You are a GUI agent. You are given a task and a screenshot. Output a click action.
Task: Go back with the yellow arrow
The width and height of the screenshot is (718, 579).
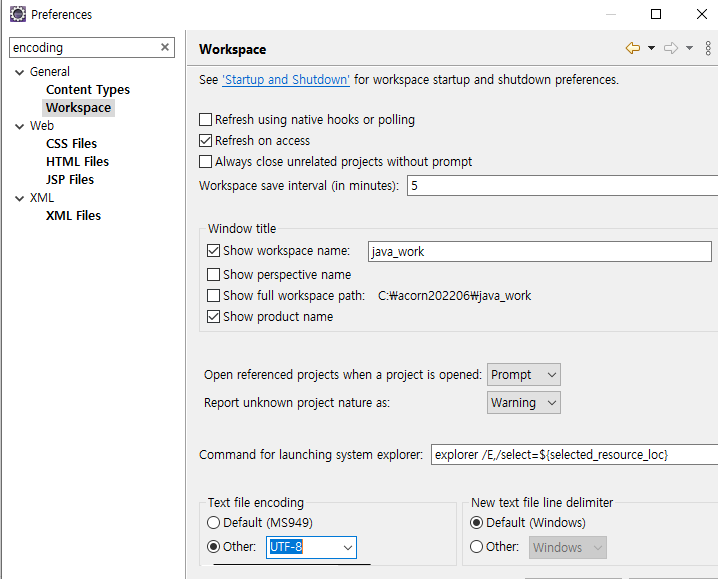tap(633, 48)
